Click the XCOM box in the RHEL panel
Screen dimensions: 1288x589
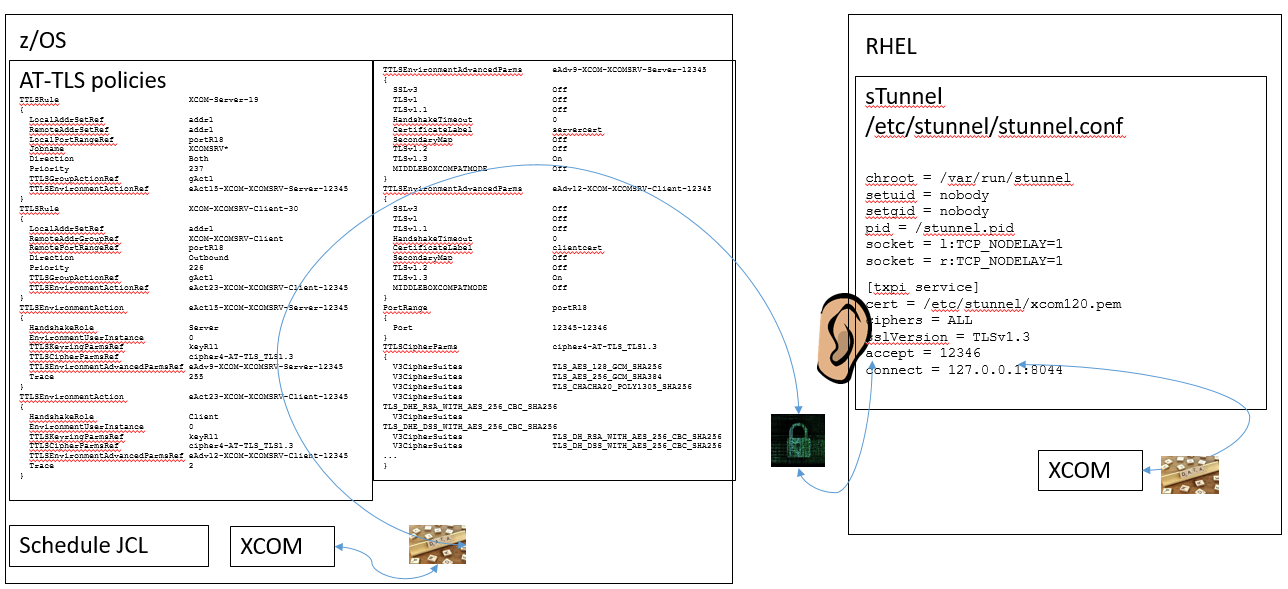(1089, 470)
